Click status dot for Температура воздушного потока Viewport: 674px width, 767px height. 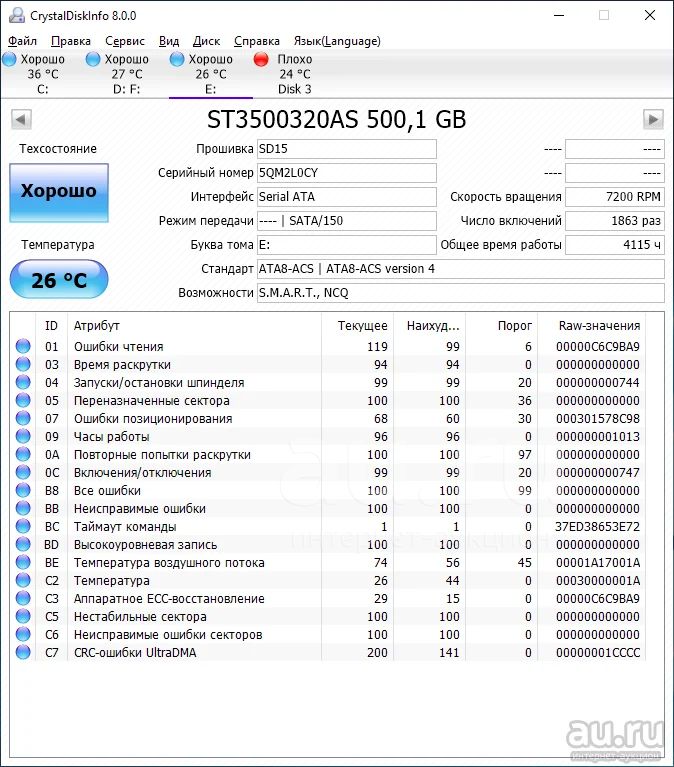[23, 562]
